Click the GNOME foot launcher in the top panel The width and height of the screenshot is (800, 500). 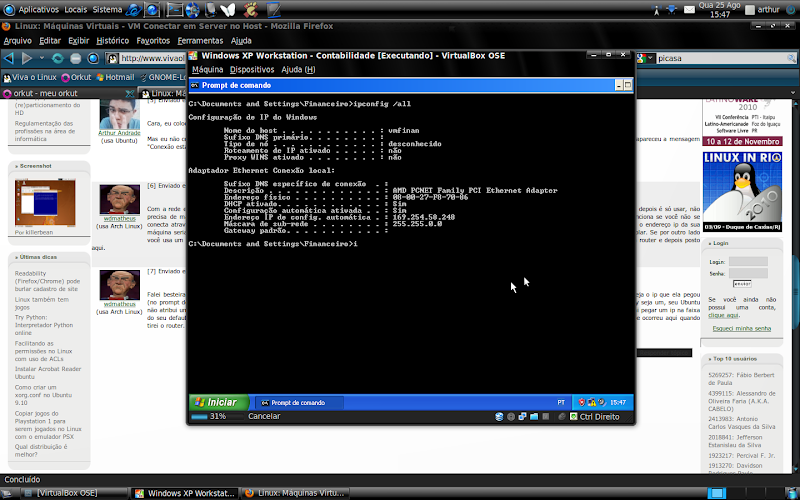pyautogui.click(x=251, y=9)
